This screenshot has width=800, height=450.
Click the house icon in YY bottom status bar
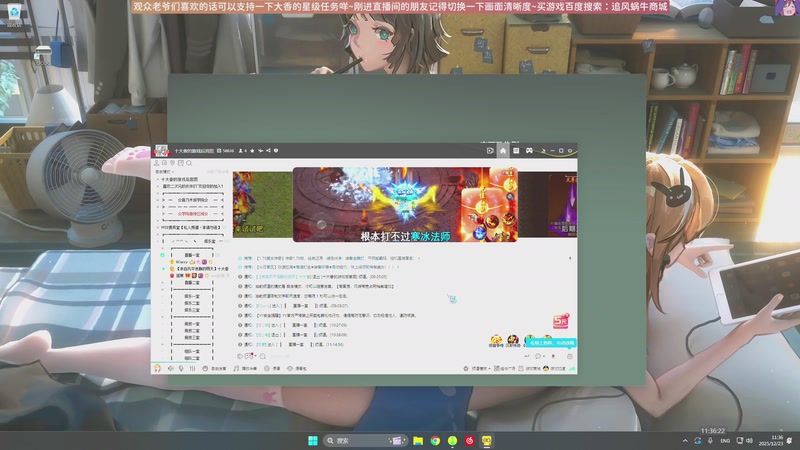[x=466, y=368]
